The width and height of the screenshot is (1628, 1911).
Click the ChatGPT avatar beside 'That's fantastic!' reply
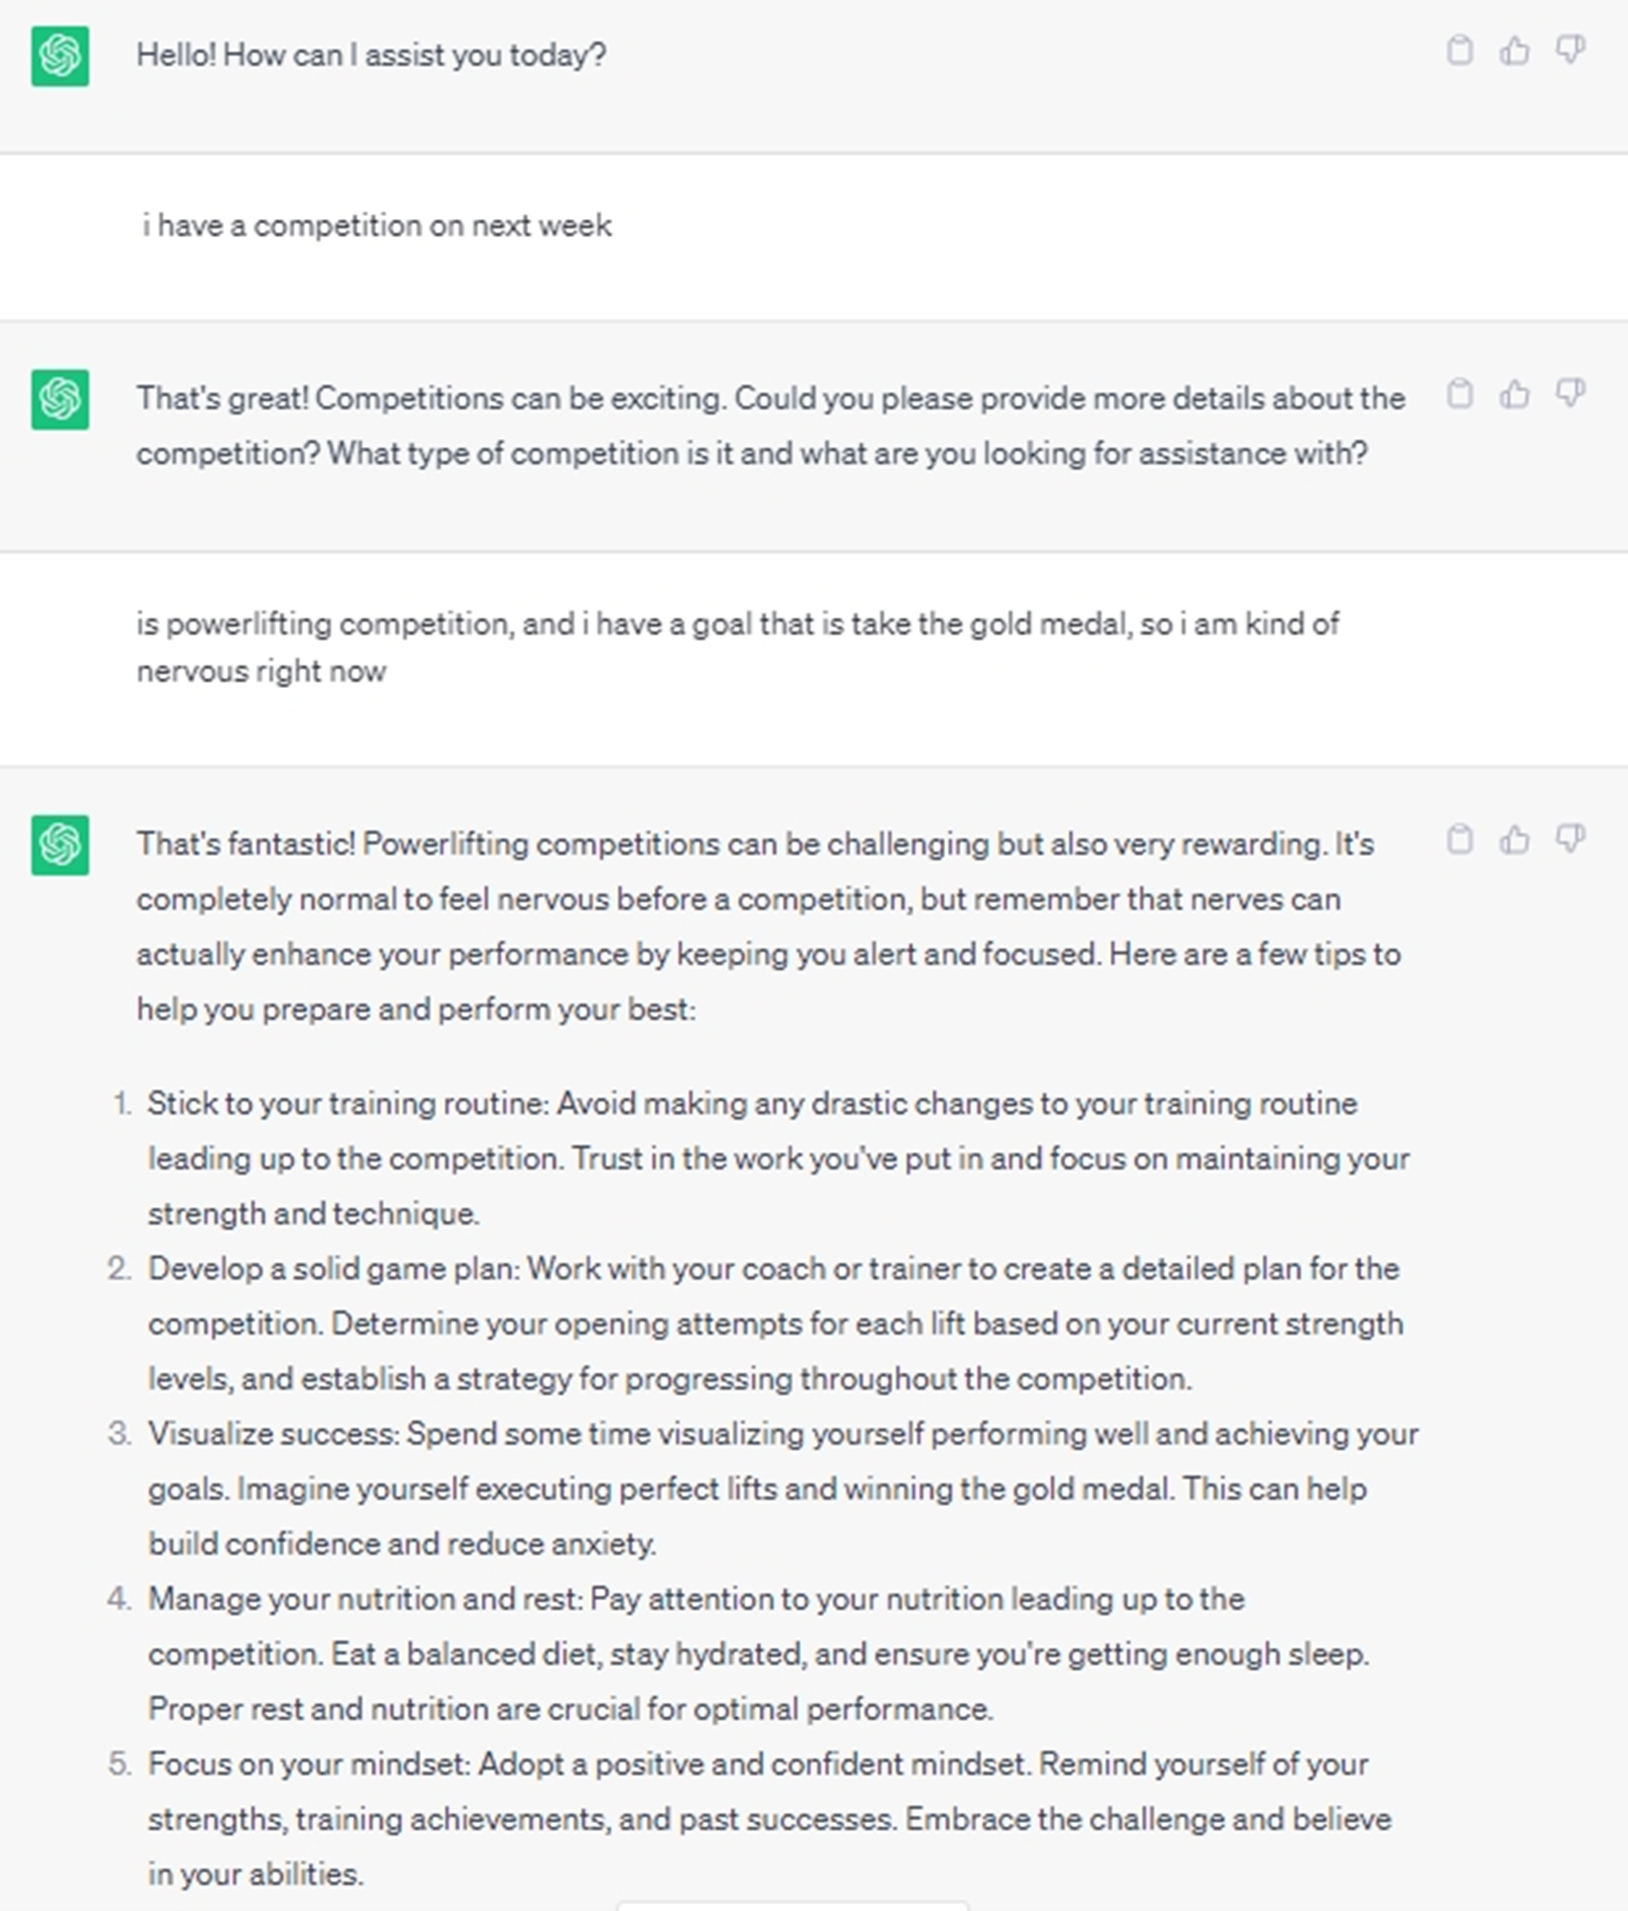point(60,845)
